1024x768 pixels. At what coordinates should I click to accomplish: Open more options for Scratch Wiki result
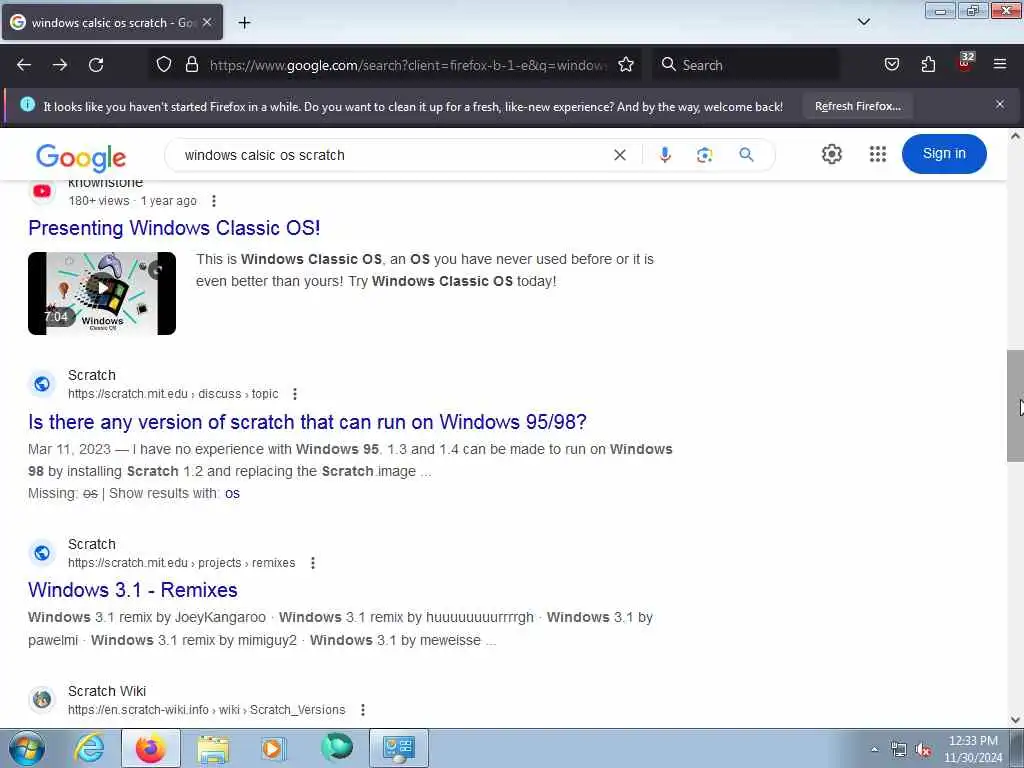pos(362,710)
